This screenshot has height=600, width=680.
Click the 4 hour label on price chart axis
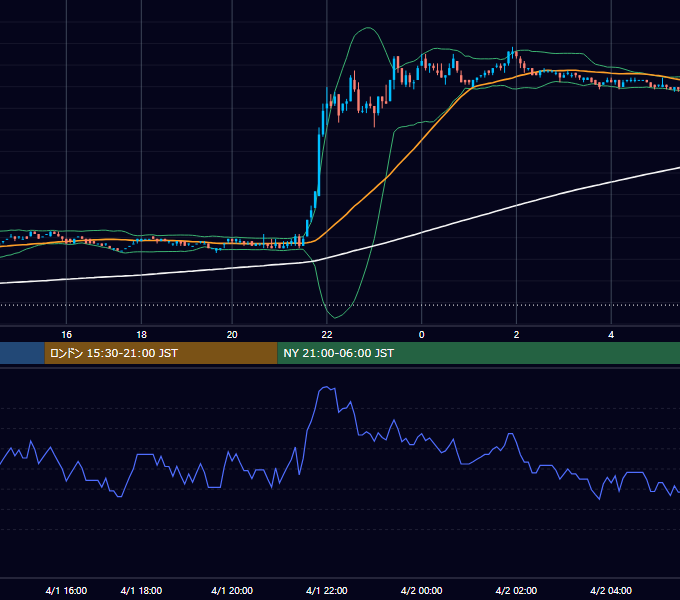pos(611,335)
